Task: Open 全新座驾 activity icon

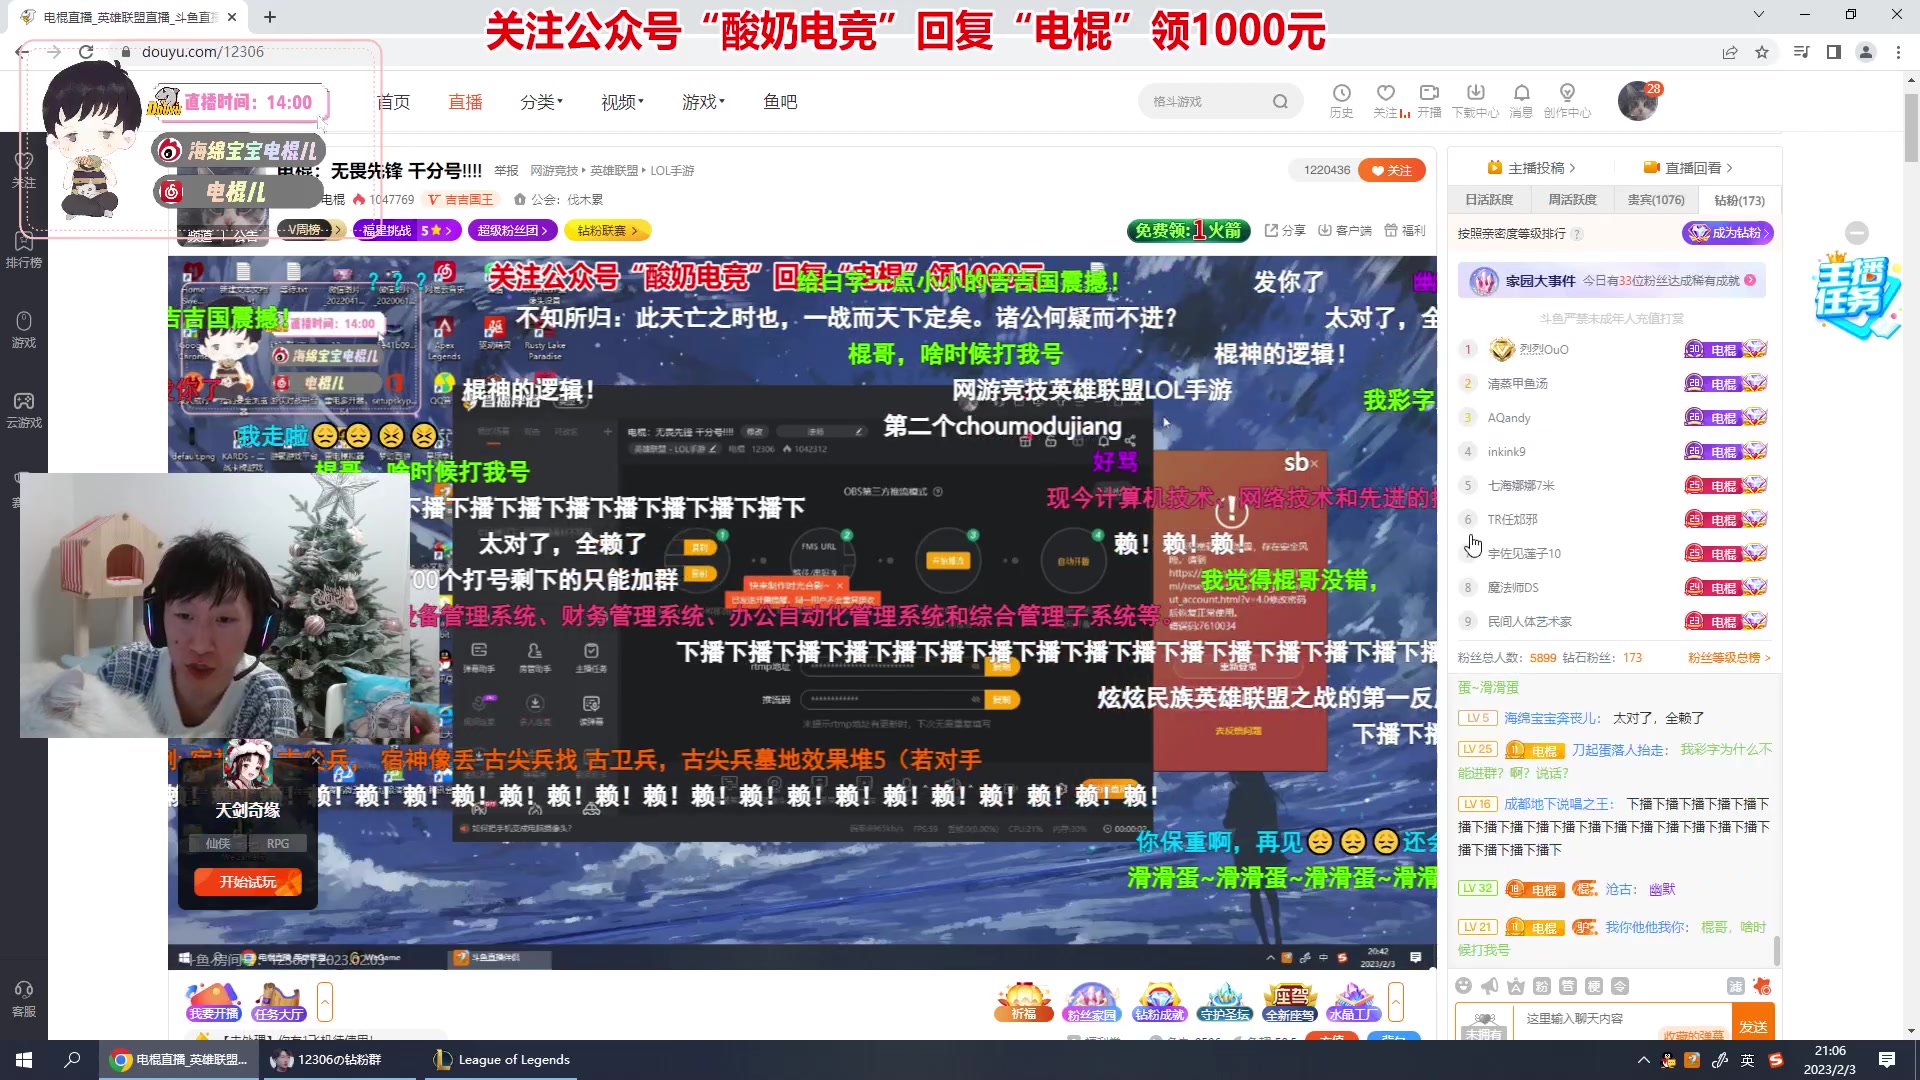Action: 1290,1001
